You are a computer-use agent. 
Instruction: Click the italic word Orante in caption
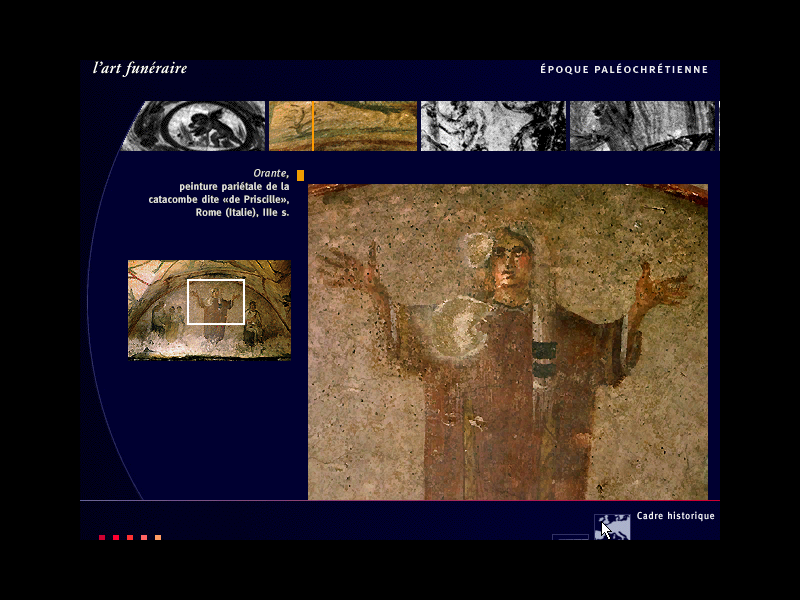click(271, 173)
